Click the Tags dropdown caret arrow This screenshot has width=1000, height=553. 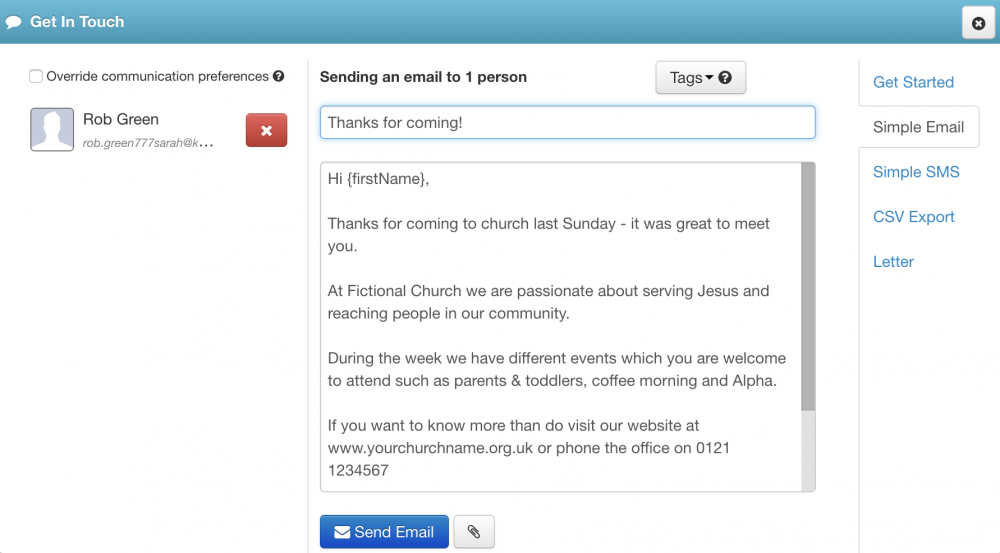click(x=709, y=78)
